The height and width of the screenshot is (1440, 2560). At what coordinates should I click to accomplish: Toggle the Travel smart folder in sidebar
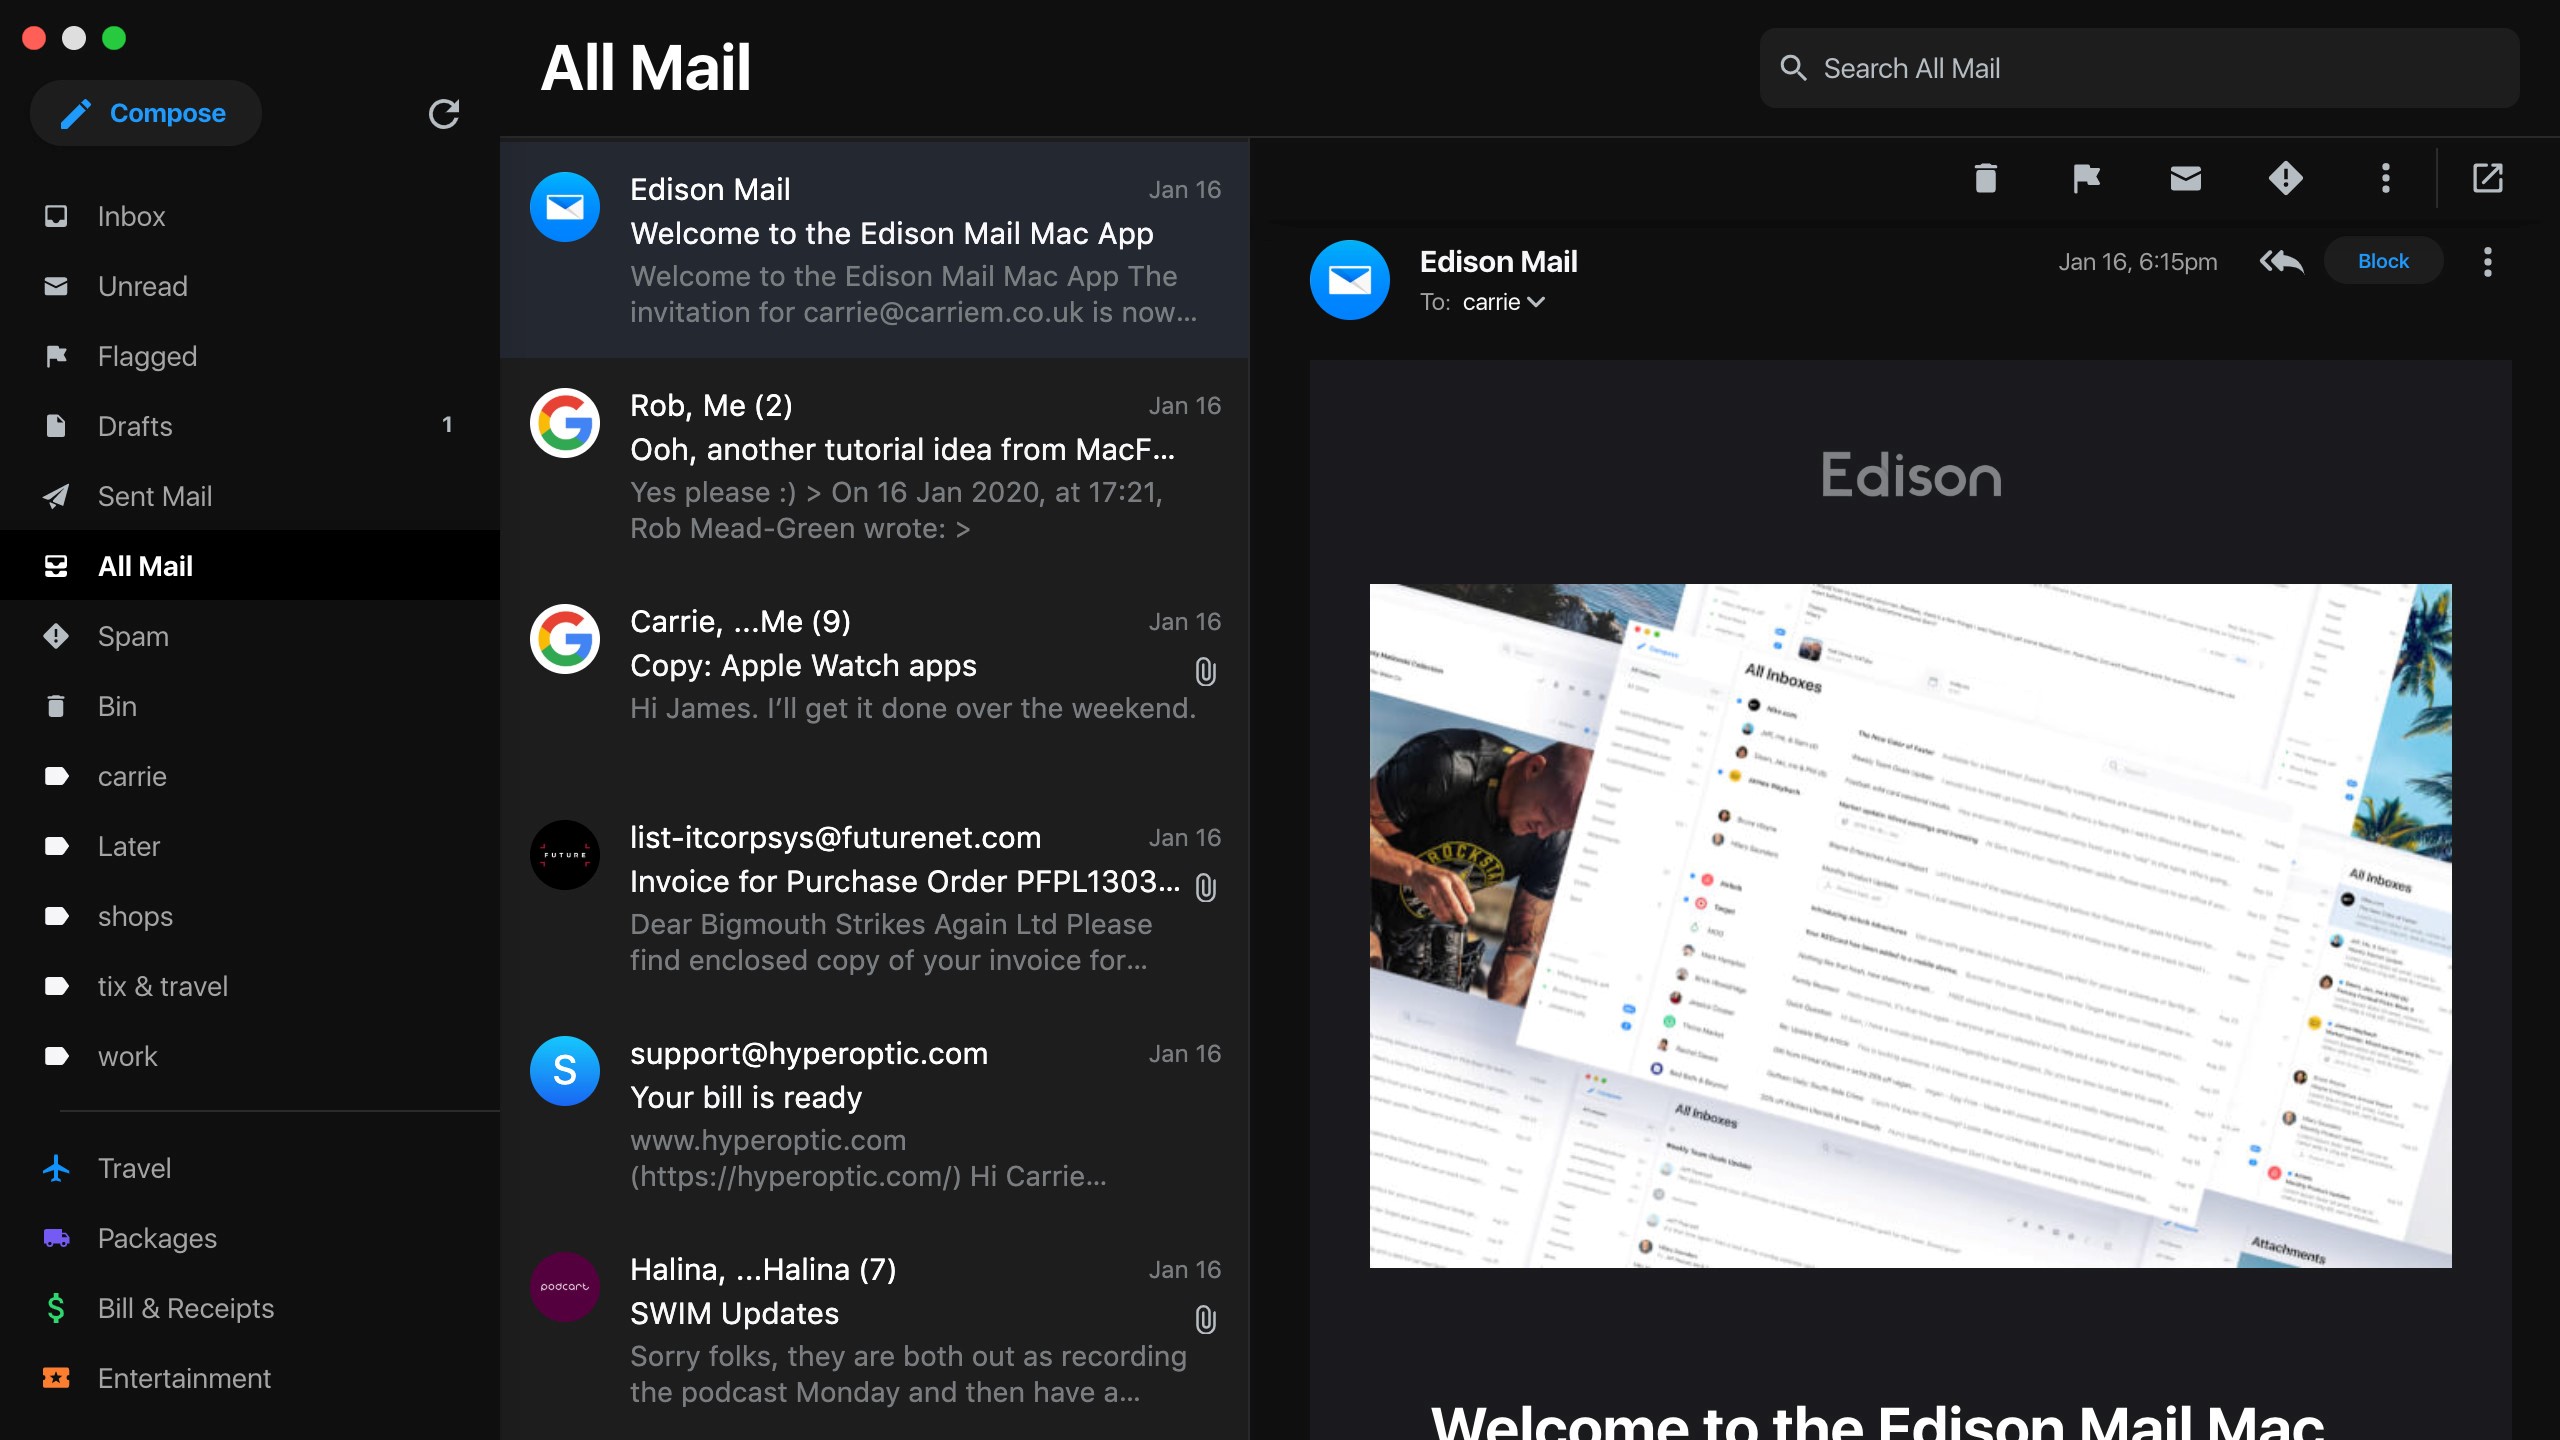point(134,1166)
